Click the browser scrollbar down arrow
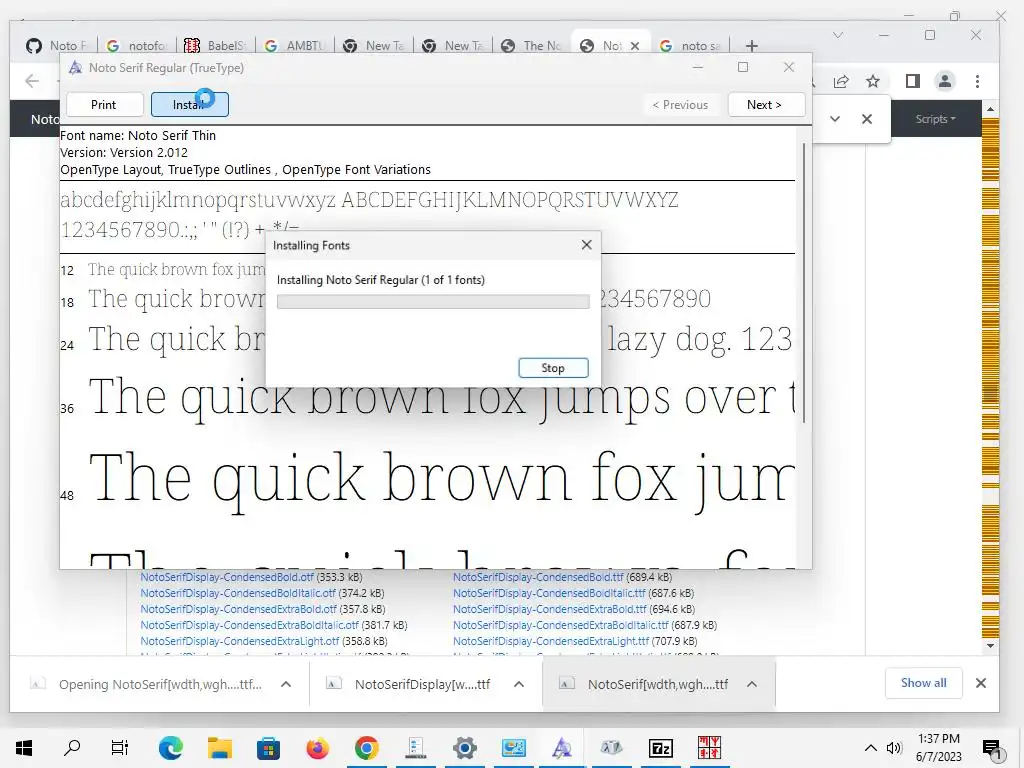Image resolution: width=1024 pixels, height=768 pixels. (x=991, y=646)
